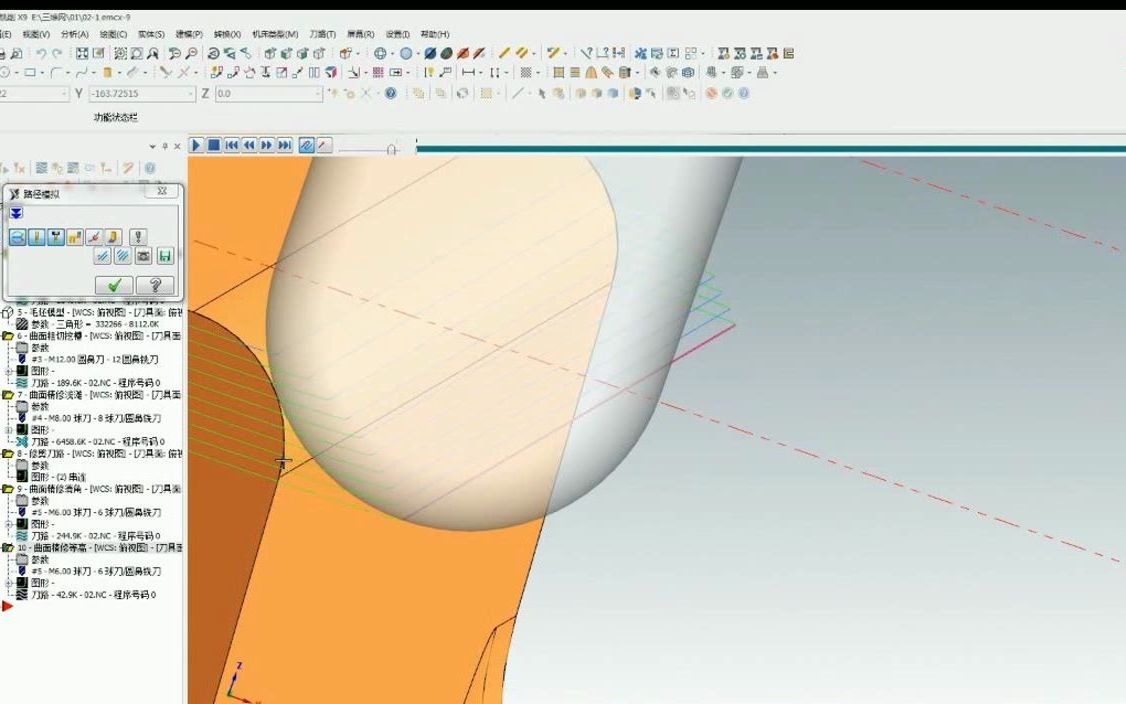The image size is (1126, 704).
Task: Toggle Run mode in backplot bar
Action: (325, 145)
